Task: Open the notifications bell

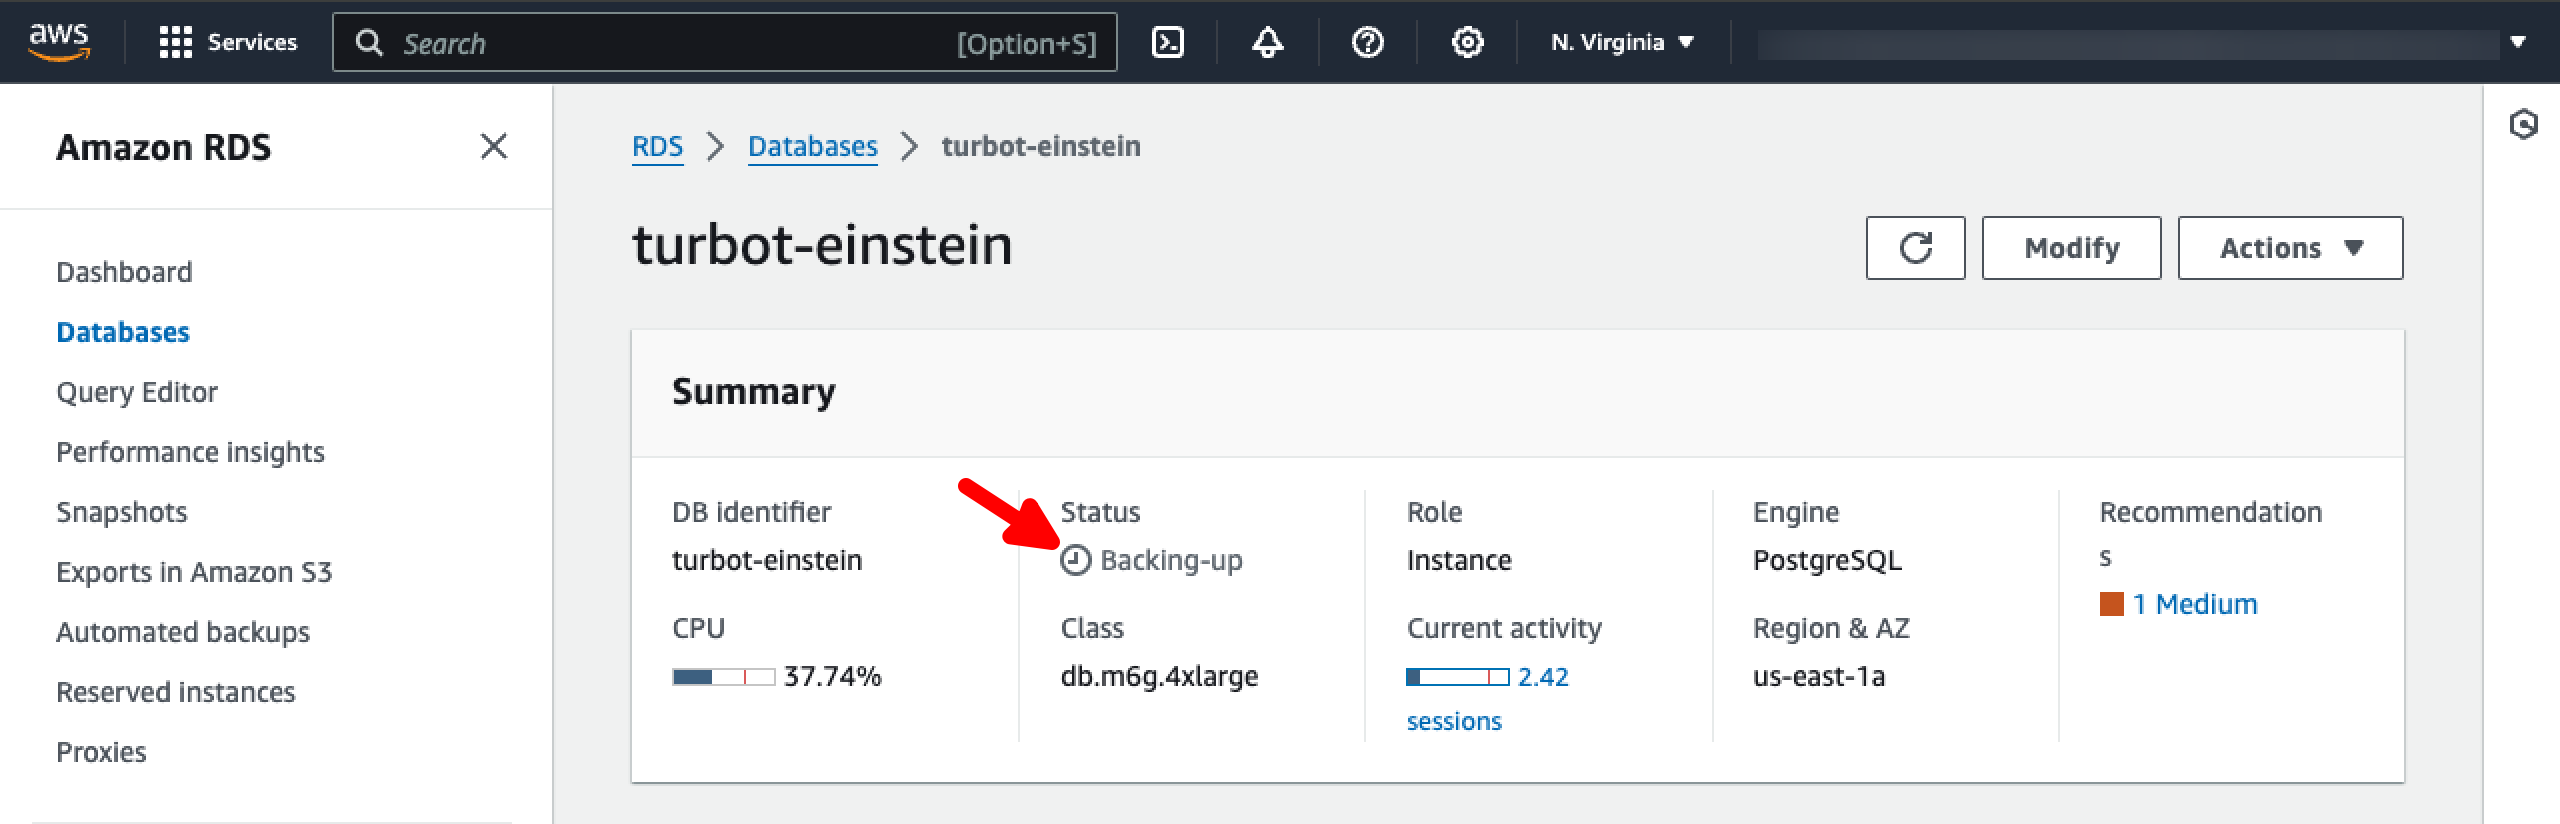Action: 1268,42
